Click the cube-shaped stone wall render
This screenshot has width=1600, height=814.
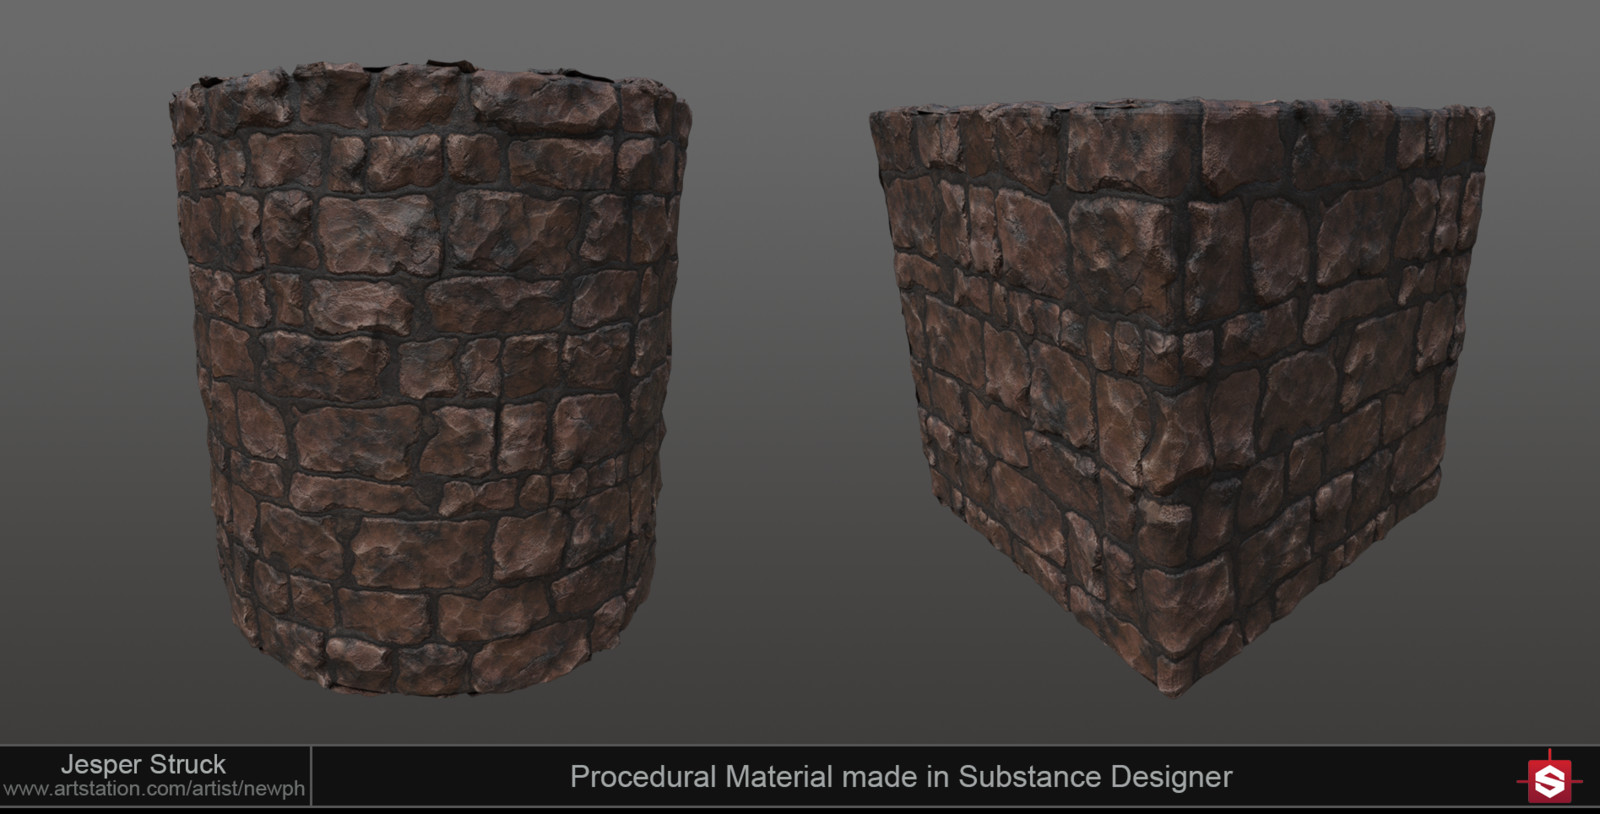pyautogui.click(x=1180, y=395)
